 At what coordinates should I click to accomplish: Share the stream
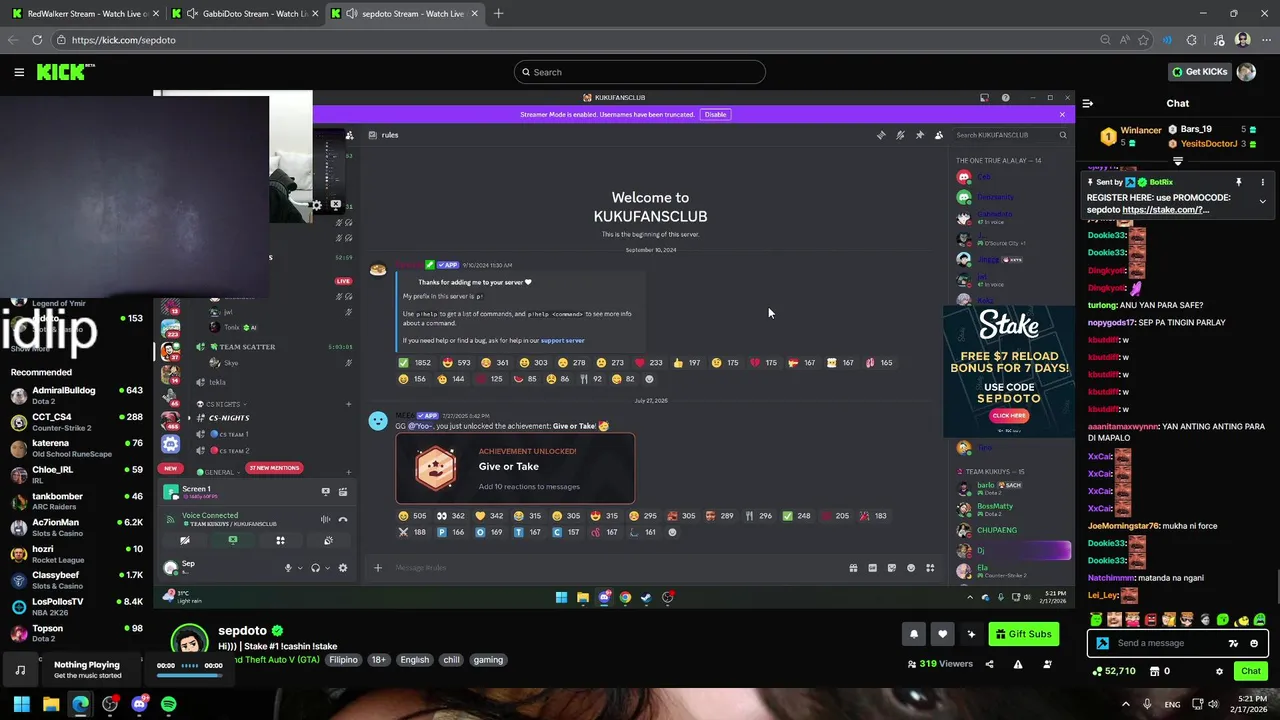tap(990, 664)
